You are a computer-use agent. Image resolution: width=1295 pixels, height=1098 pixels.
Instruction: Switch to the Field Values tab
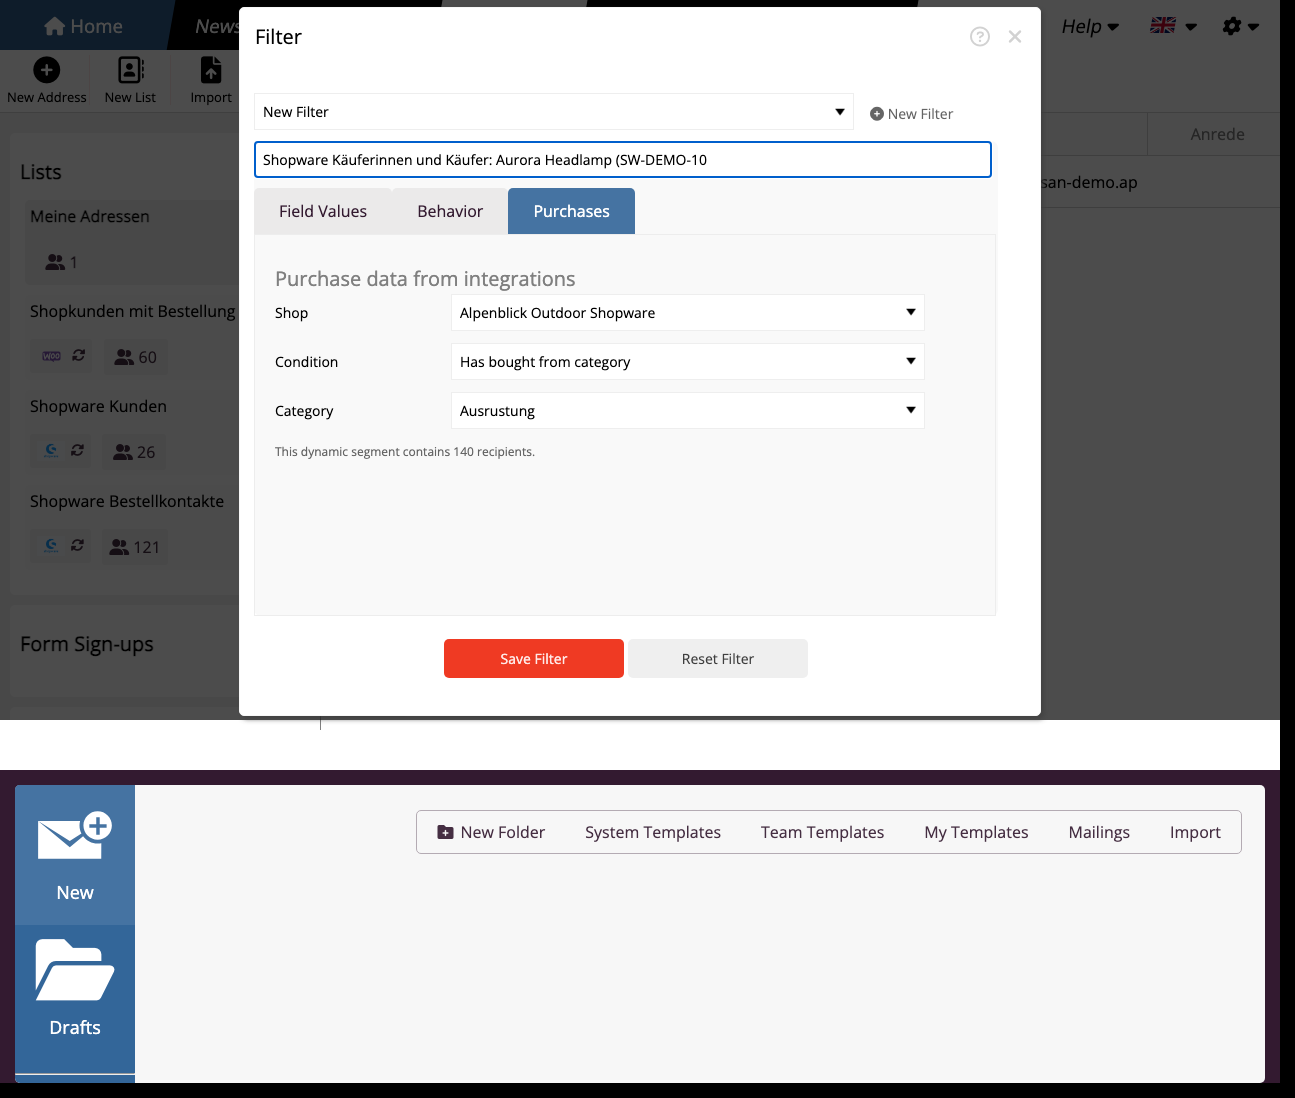(323, 211)
